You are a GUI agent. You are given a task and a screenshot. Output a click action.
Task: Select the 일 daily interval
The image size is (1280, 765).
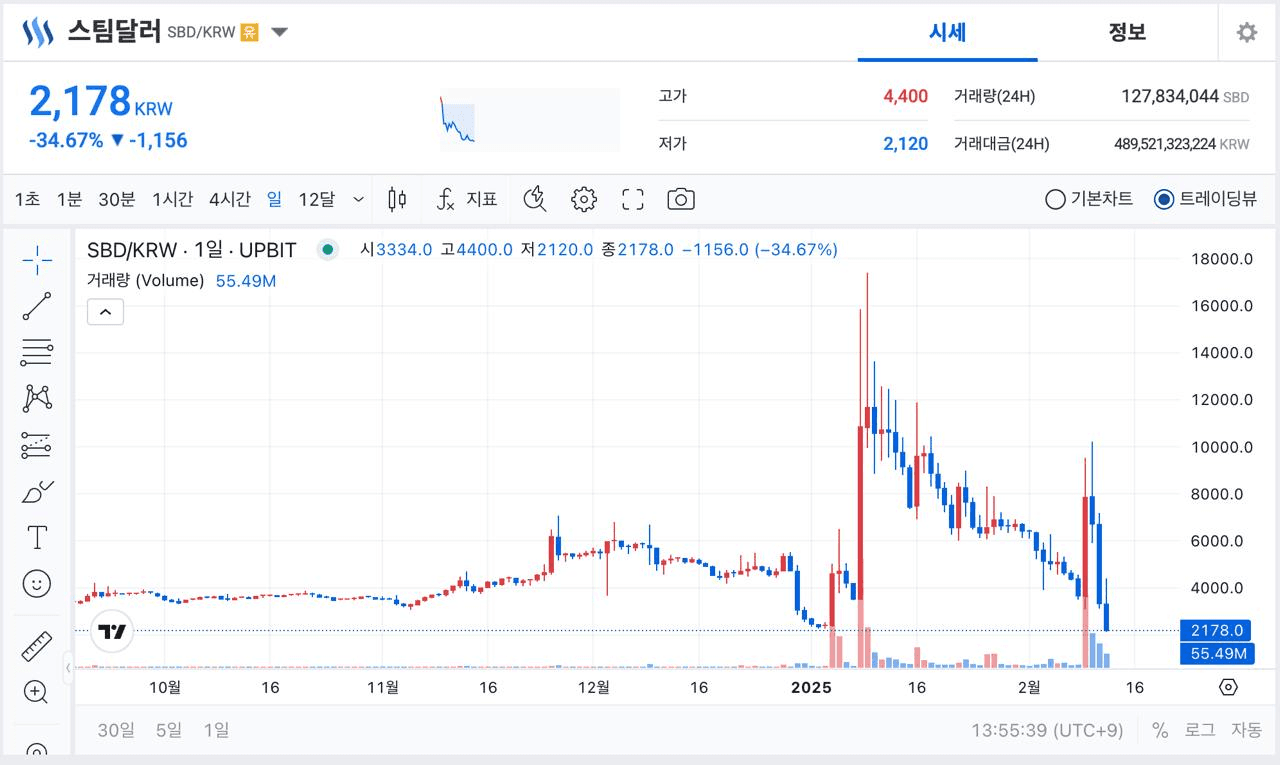pyautogui.click(x=274, y=199)
